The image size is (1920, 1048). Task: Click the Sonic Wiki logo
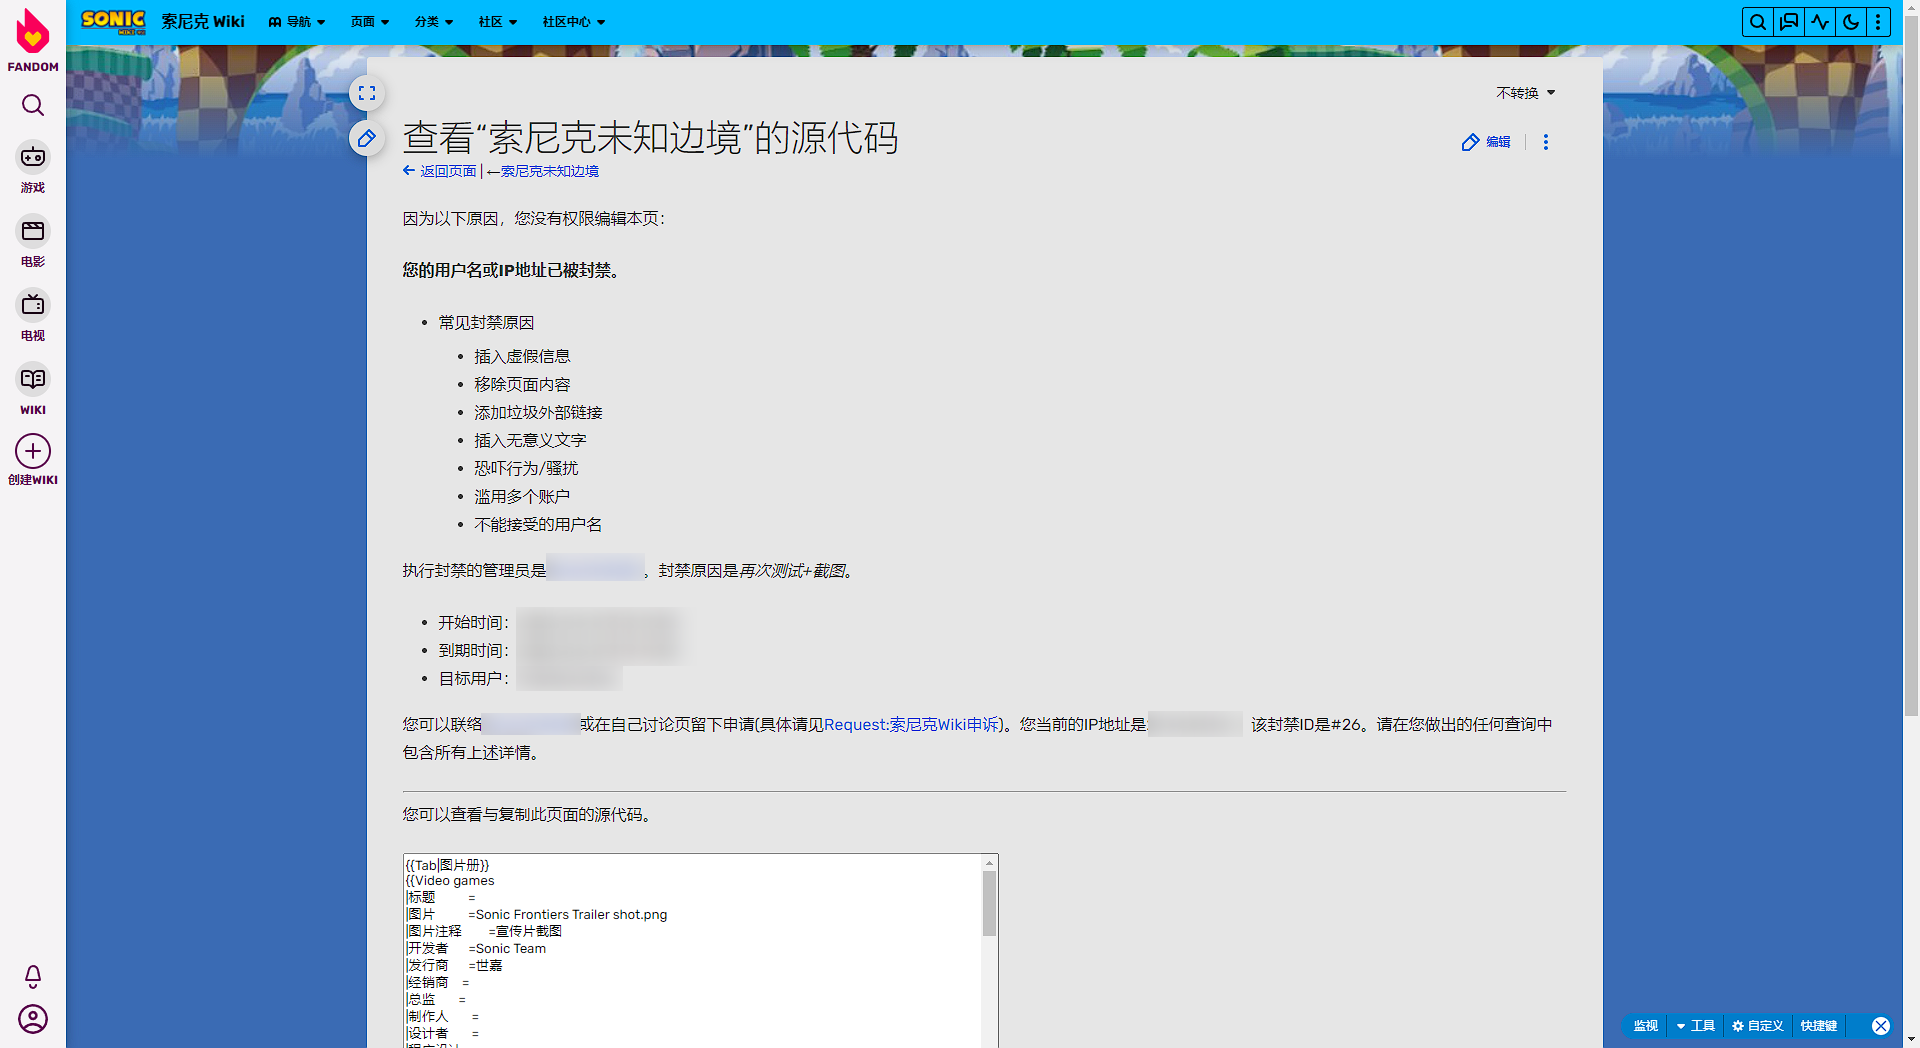(113, 21)
